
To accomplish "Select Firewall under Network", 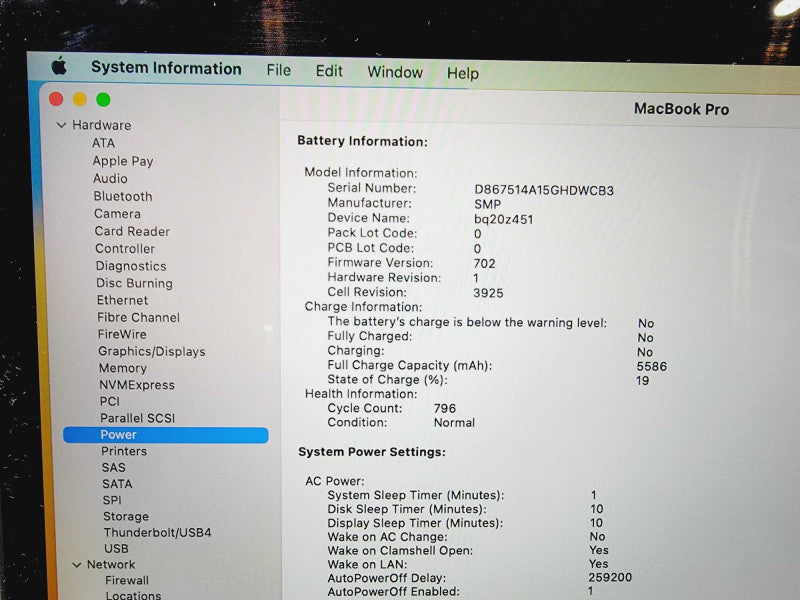I will pos(127,581).
